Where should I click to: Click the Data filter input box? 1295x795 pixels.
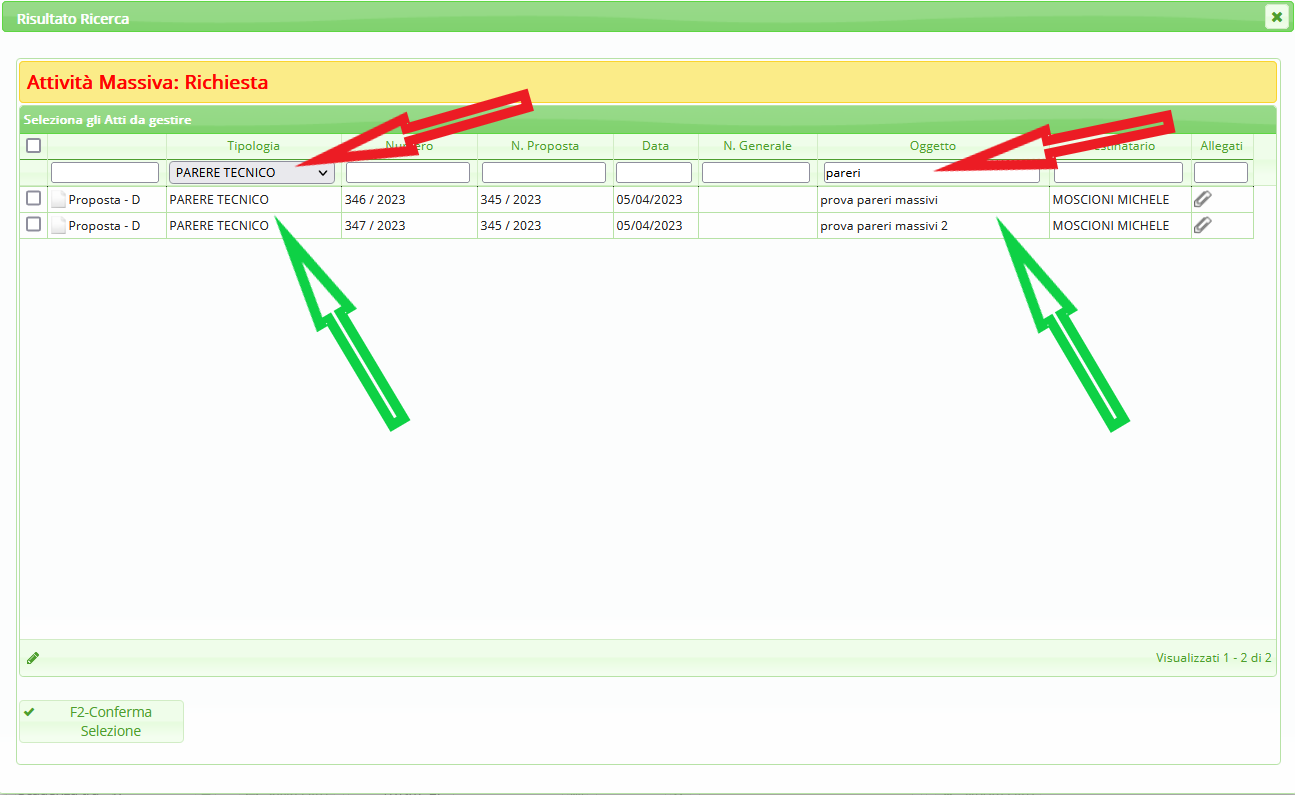[654, 173]
